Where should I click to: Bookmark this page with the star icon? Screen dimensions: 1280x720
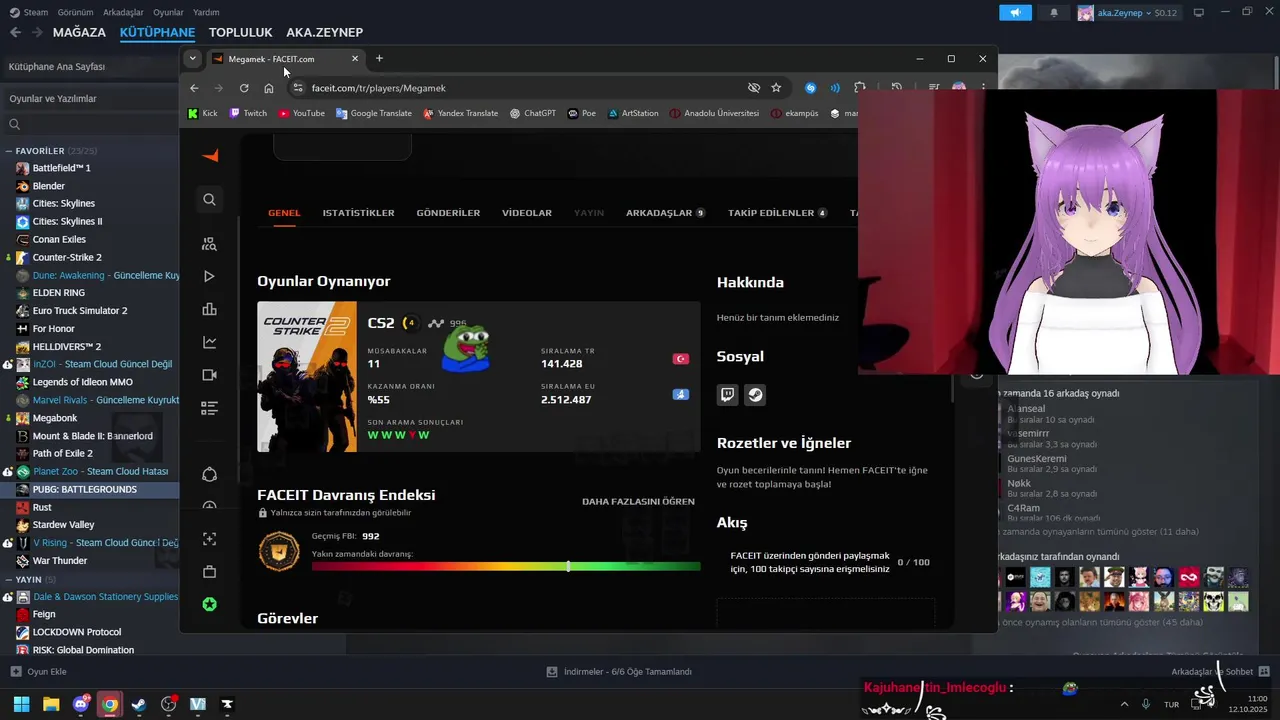pyautogui.click(x=776, y=88)
